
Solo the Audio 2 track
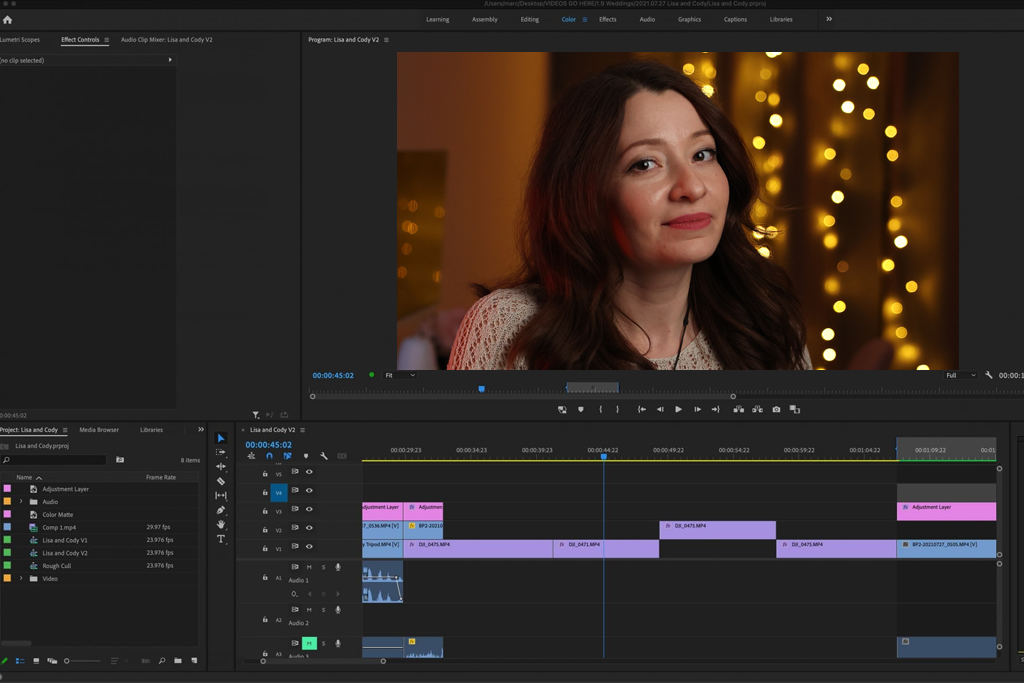[323, 610]
